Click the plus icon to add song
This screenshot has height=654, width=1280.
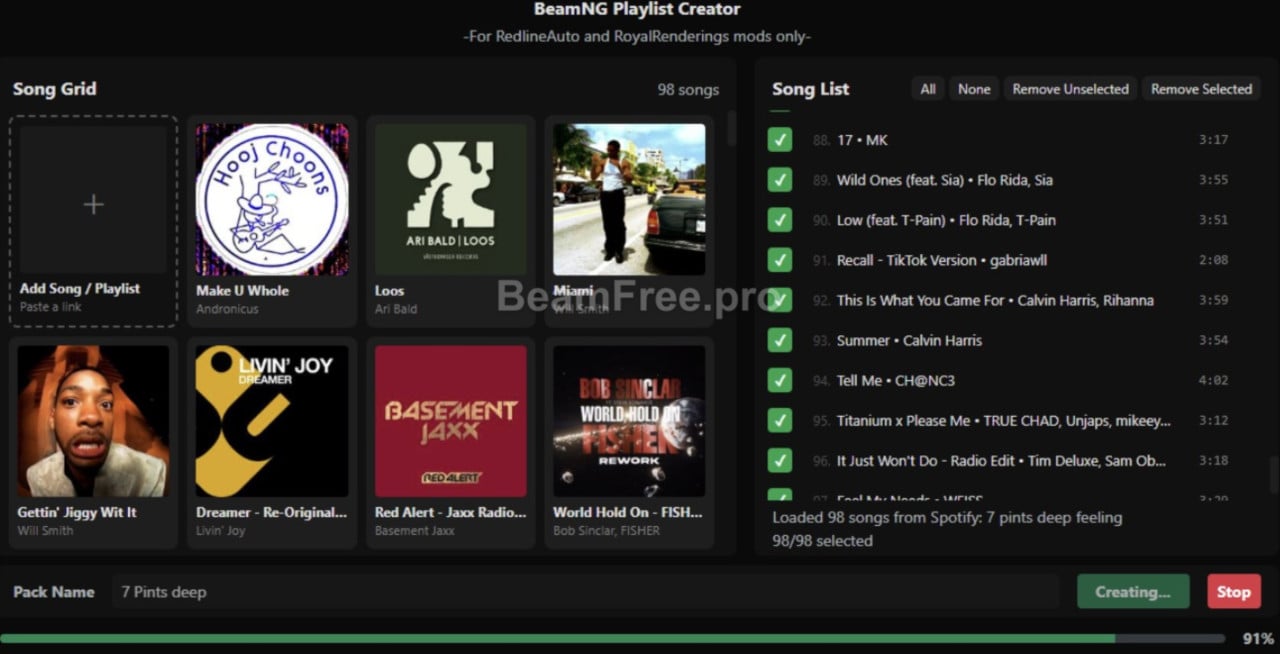pos(93,204)
